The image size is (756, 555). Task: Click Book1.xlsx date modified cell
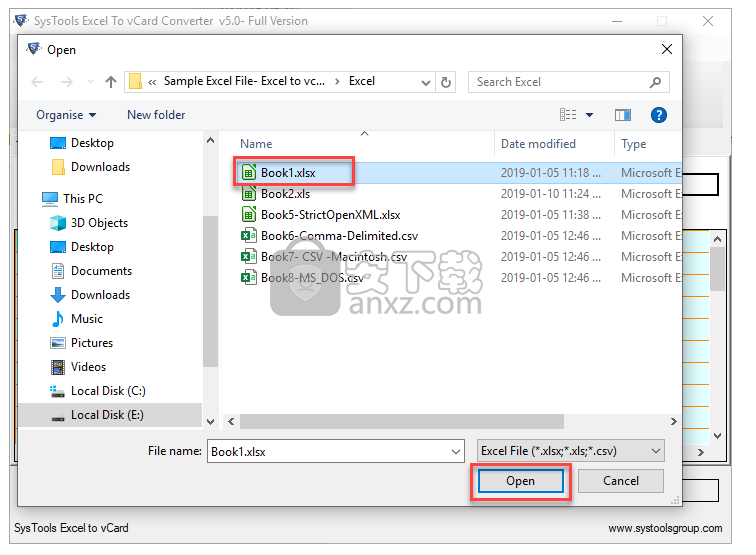pos(551,173)
